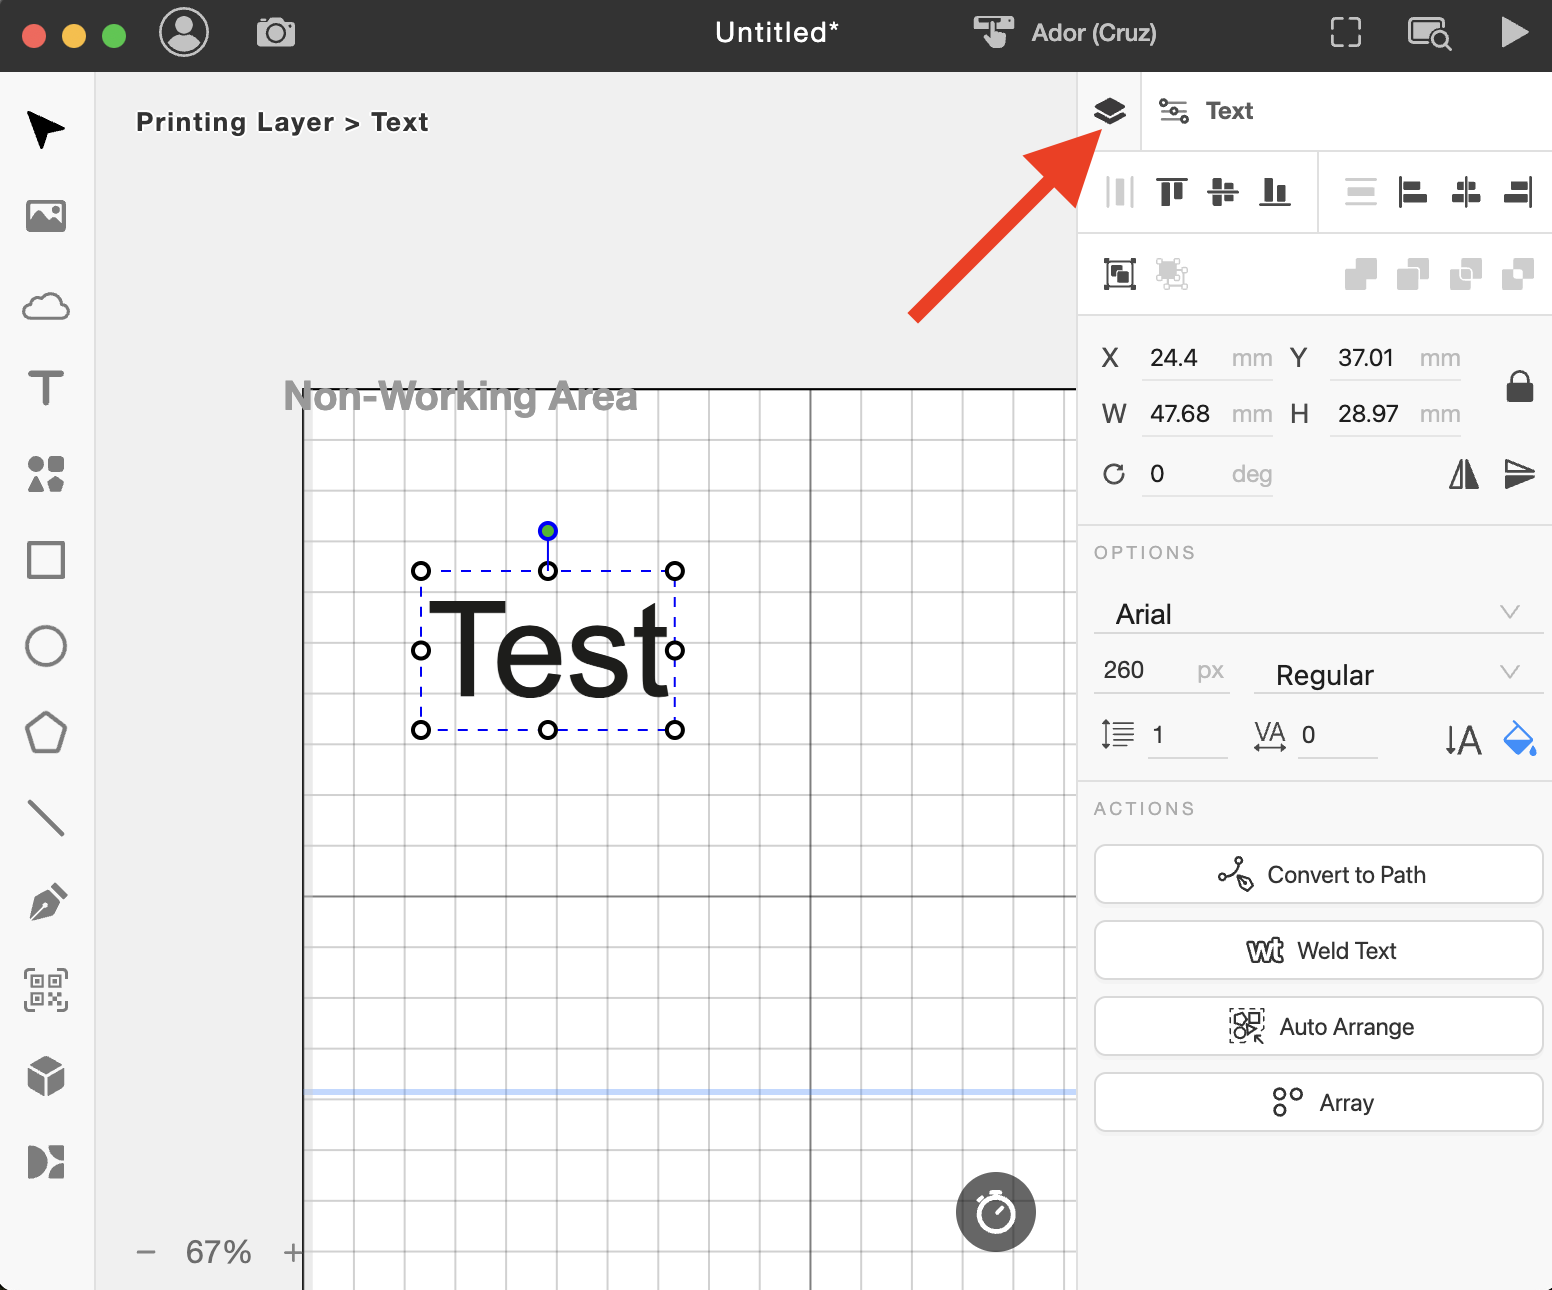1552x1290 pixels.
Task: Toggle vertical text orientation
Action: (1463, 740)
